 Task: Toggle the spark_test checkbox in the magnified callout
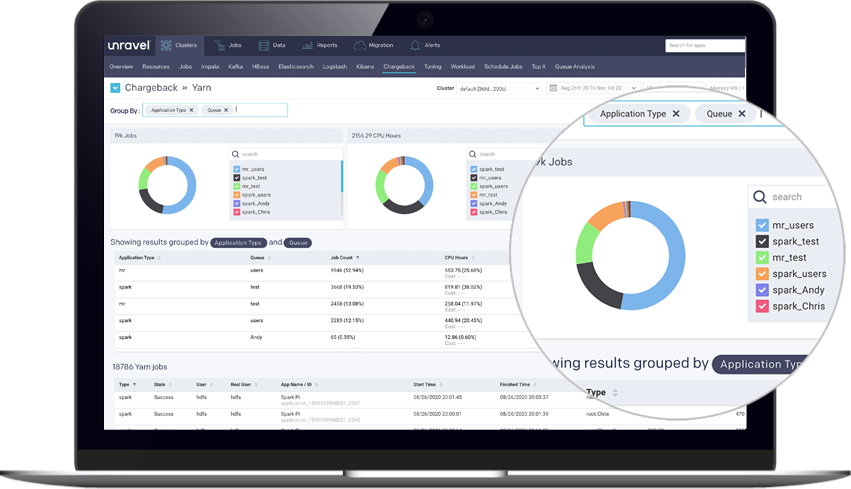[x=762, y=242]
